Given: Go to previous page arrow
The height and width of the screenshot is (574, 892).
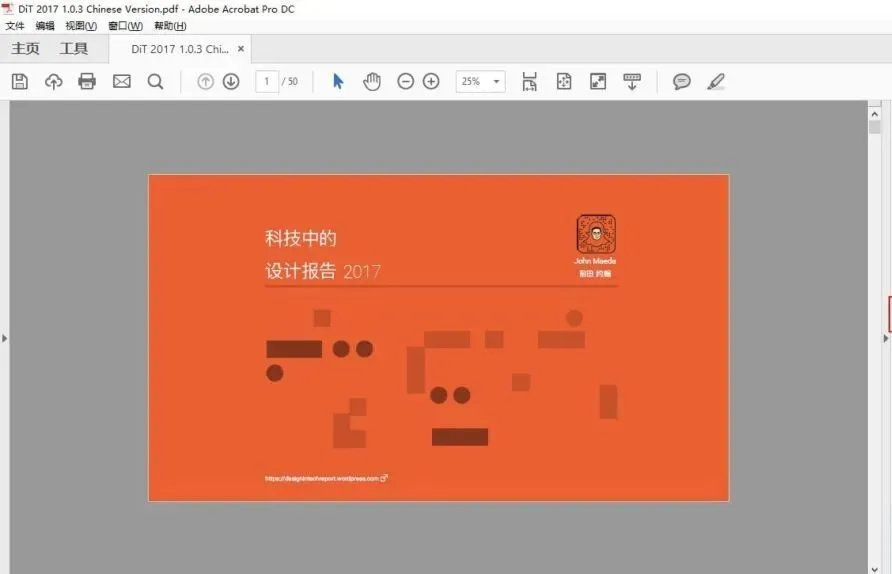Looking at the screenshot, I should [205, 81].
